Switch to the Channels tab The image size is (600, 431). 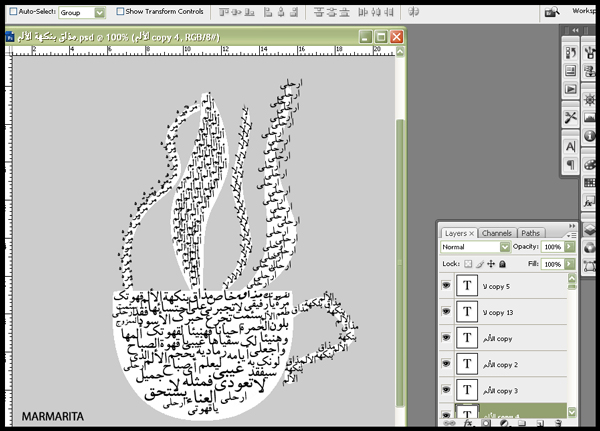(497, 233)
